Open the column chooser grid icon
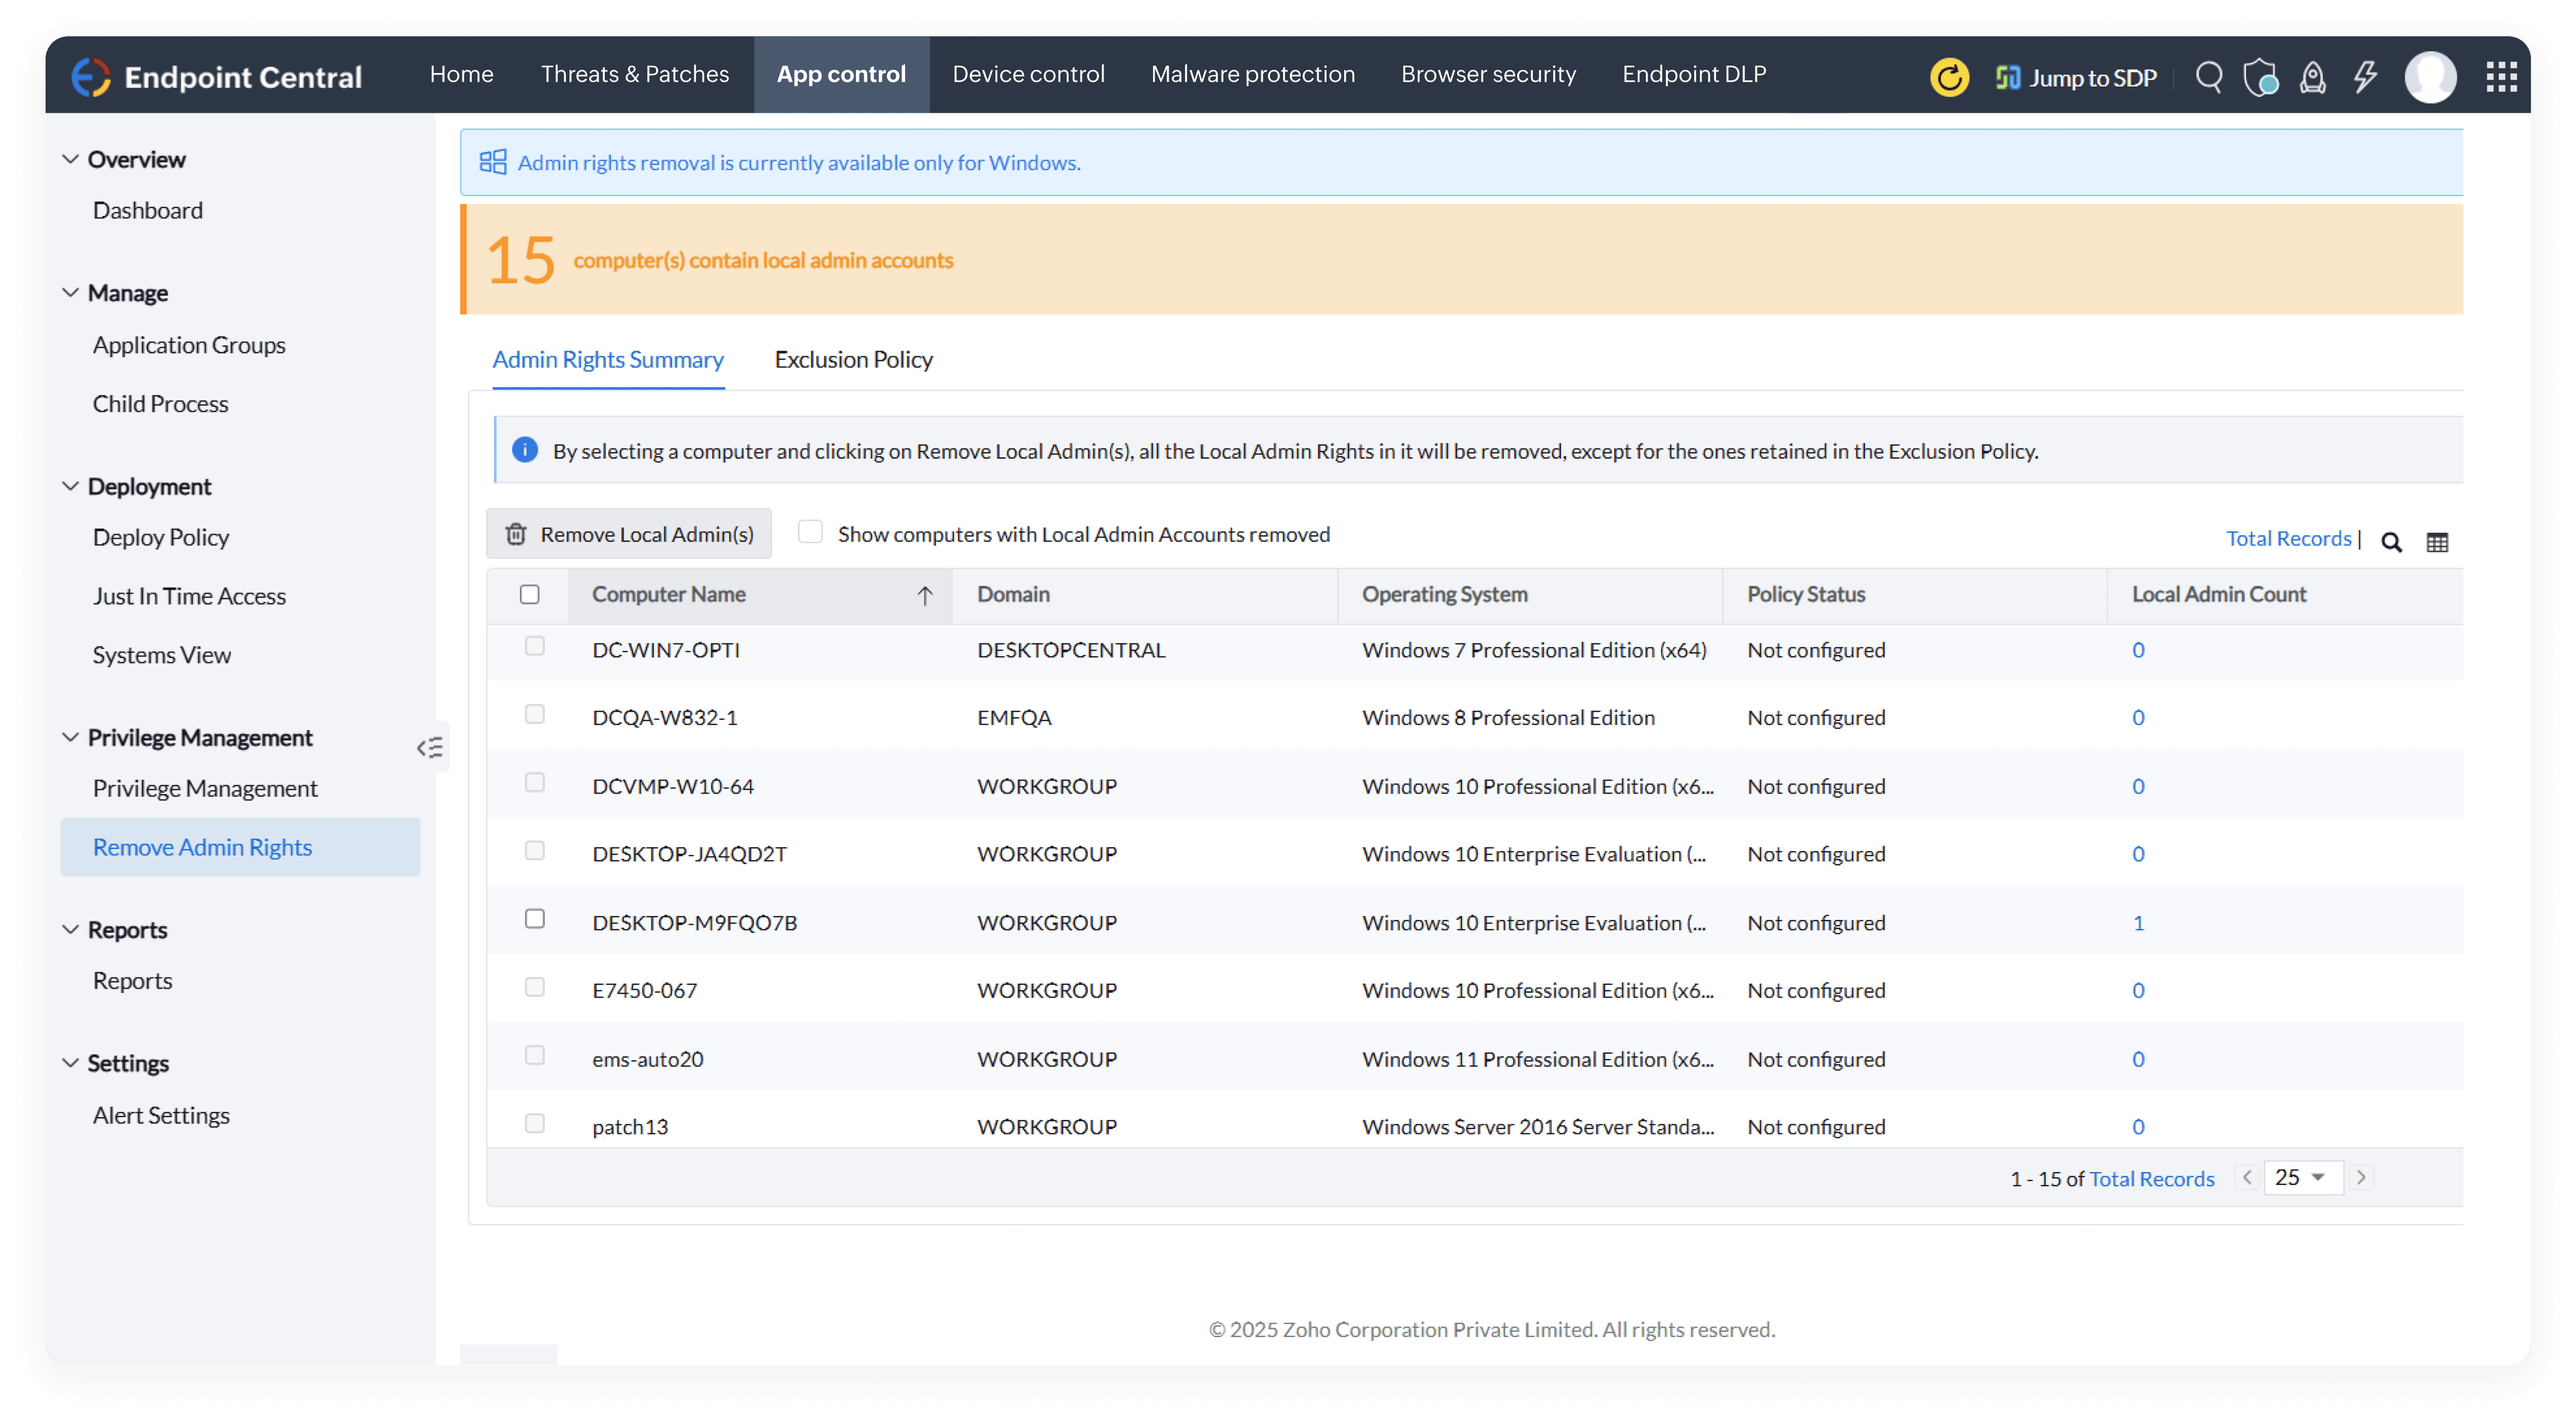The width and height of the screenshot is (2576, 1420). [2437, 542]
